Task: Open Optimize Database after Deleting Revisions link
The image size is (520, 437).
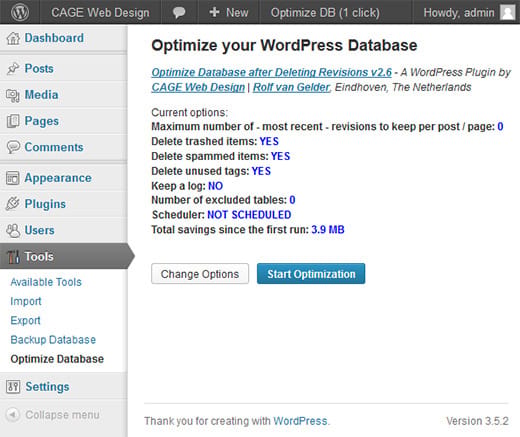Action: click(272, 72)
